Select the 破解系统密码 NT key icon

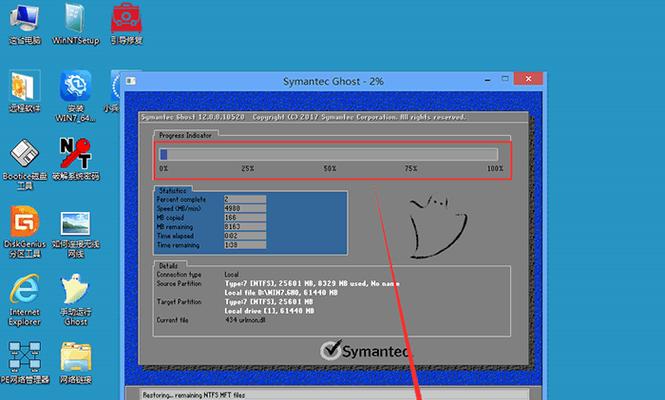pos(75,159)
